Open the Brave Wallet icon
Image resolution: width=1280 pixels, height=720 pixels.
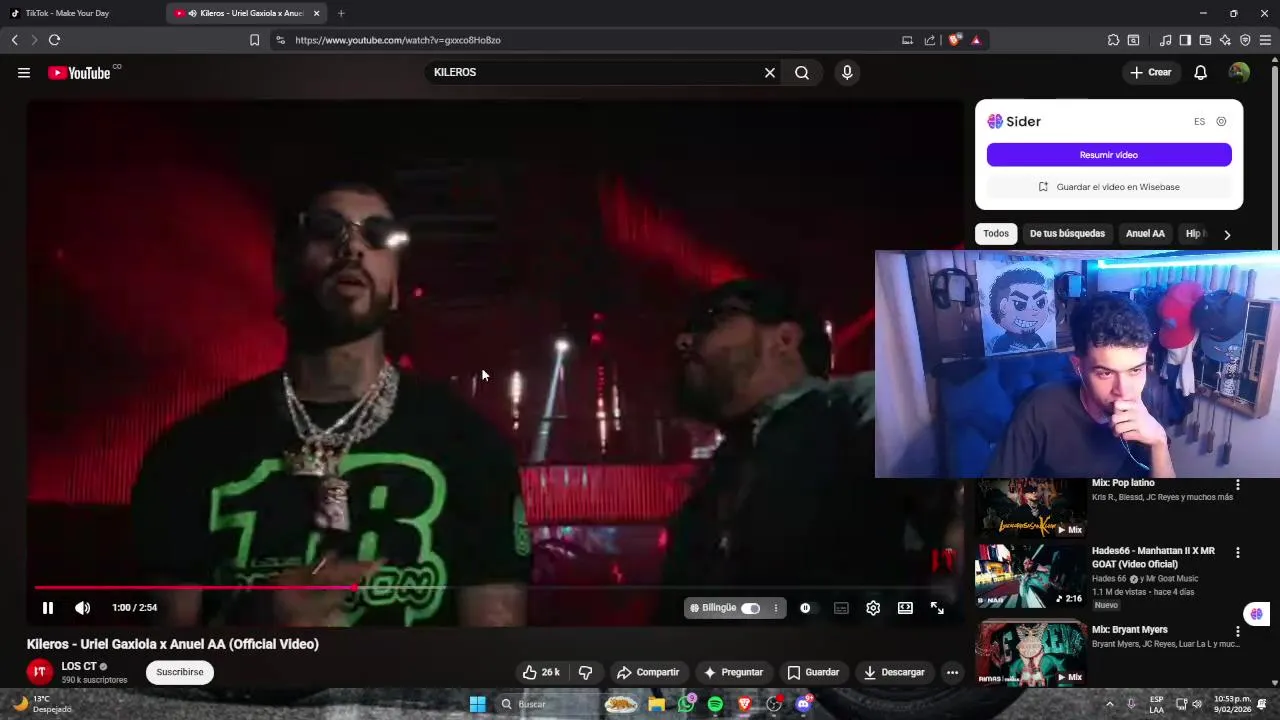click(x=1205, y=40)
